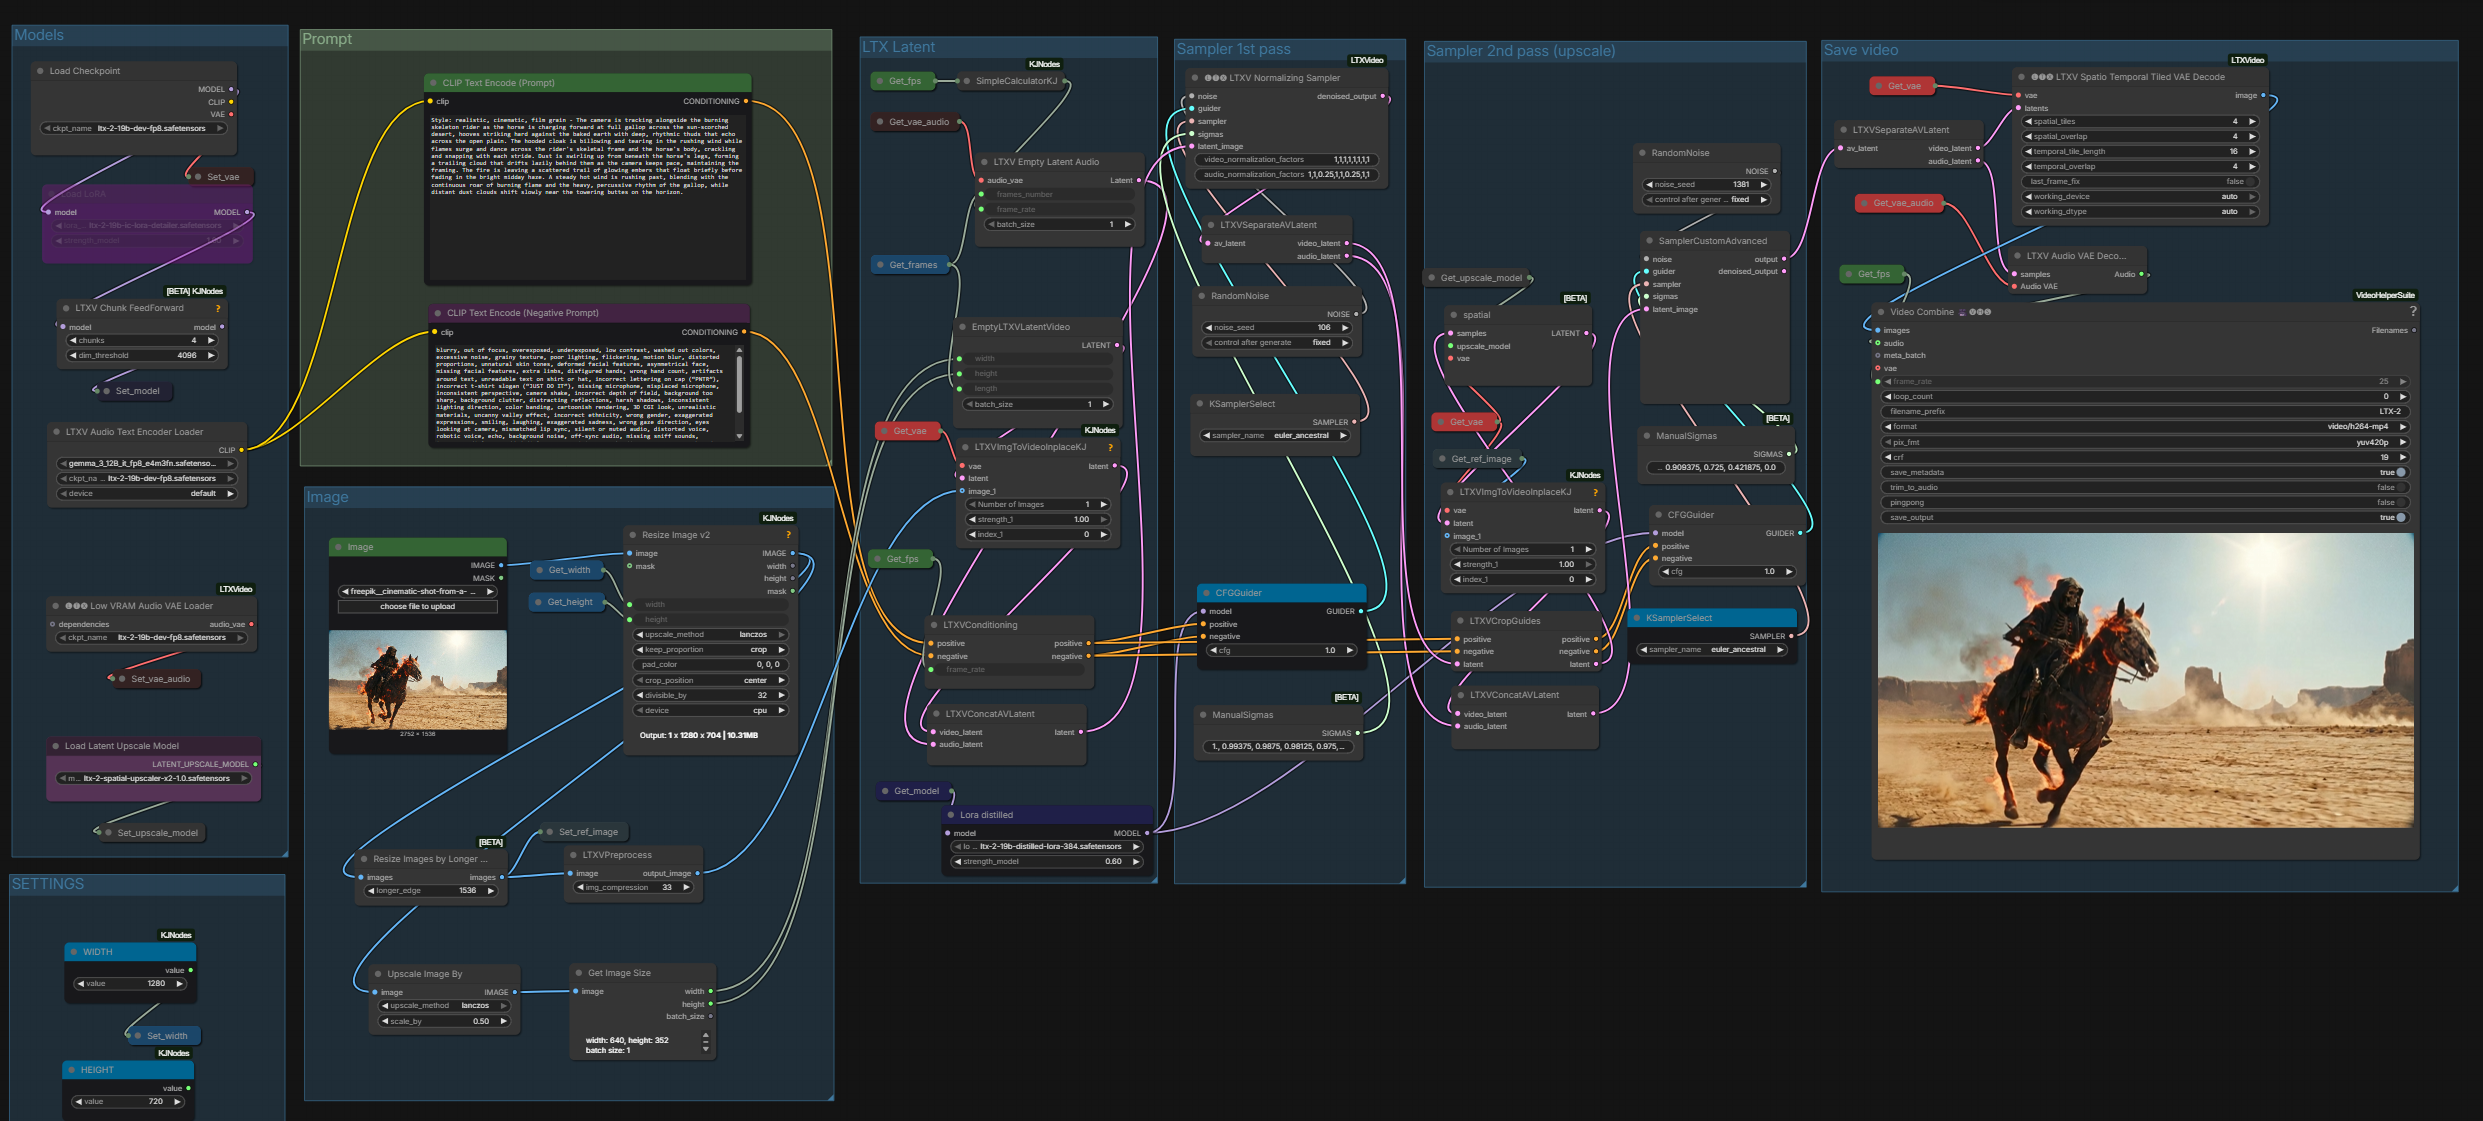Click the Get_upscale_model node
This screenshot has width=2483, height=1121.
point(1479,278)
